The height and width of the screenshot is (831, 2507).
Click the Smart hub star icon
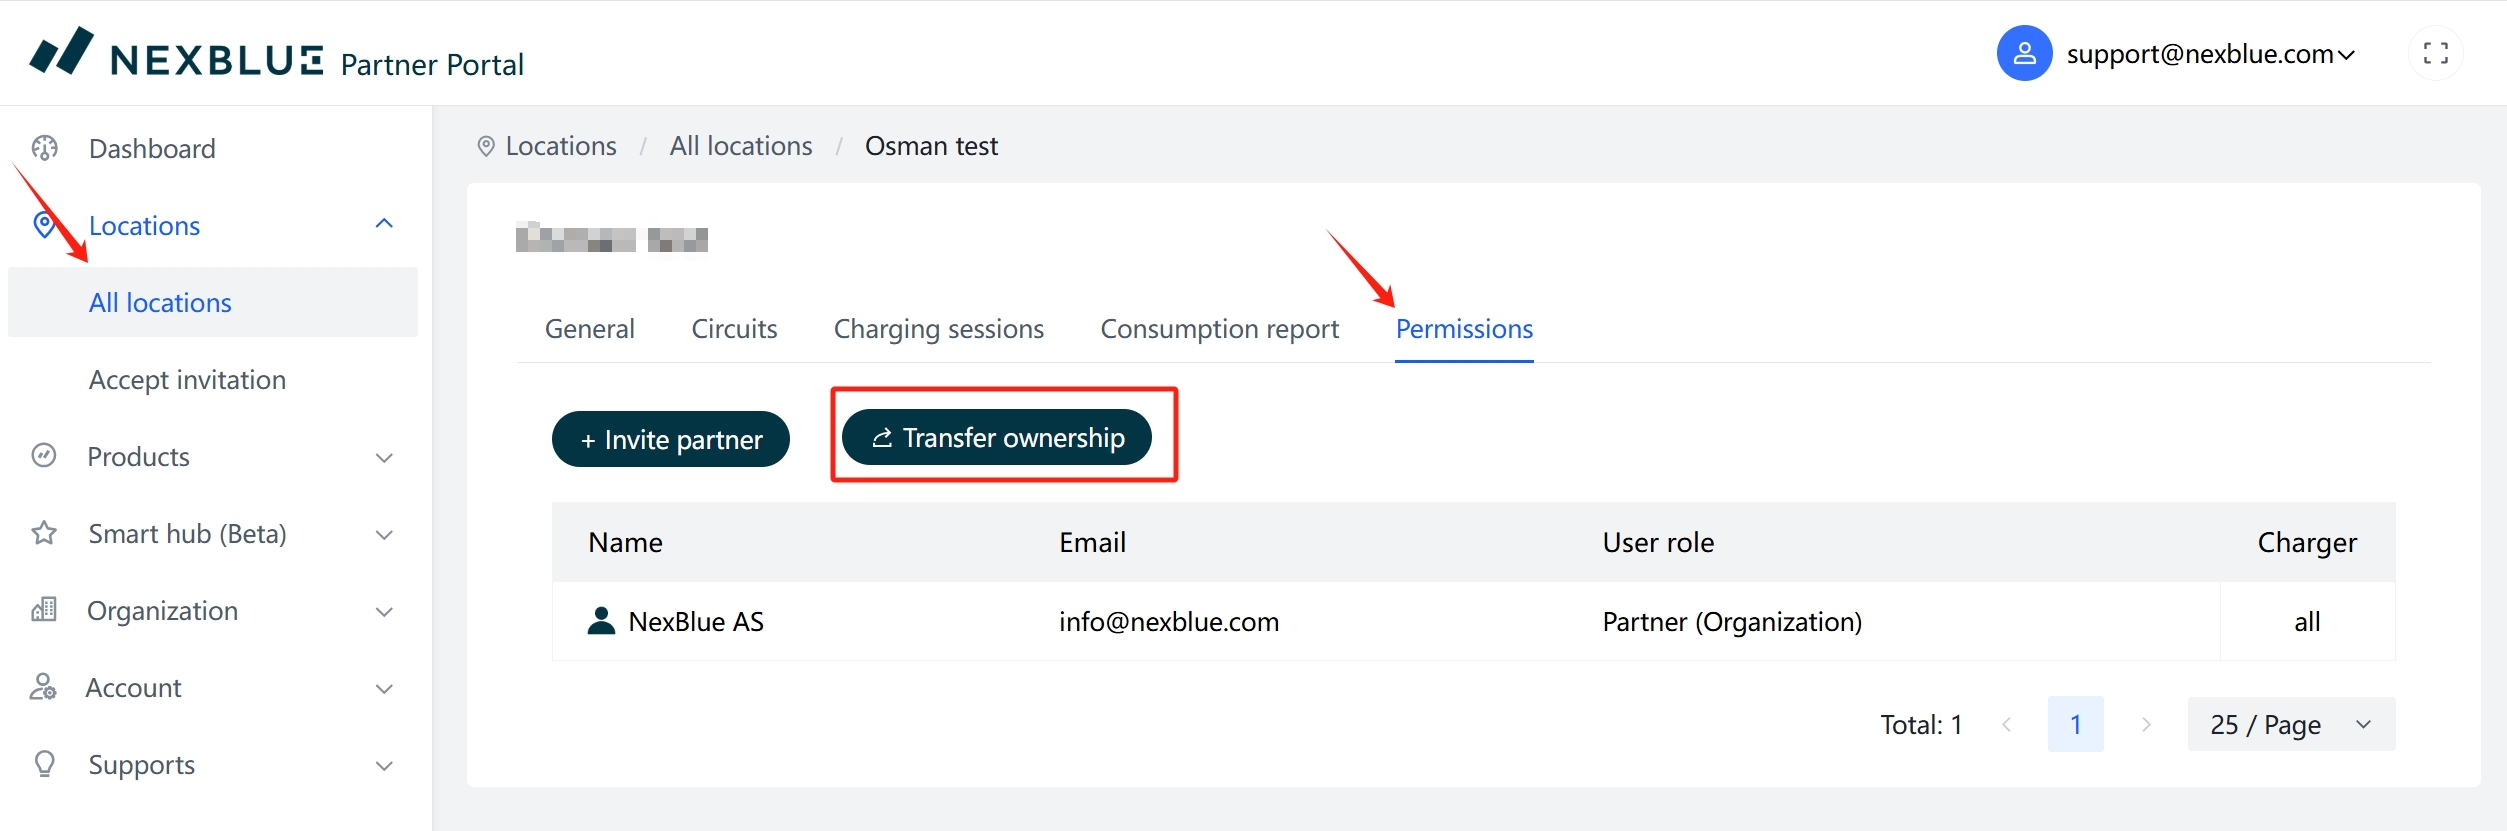tap(44, 533)
